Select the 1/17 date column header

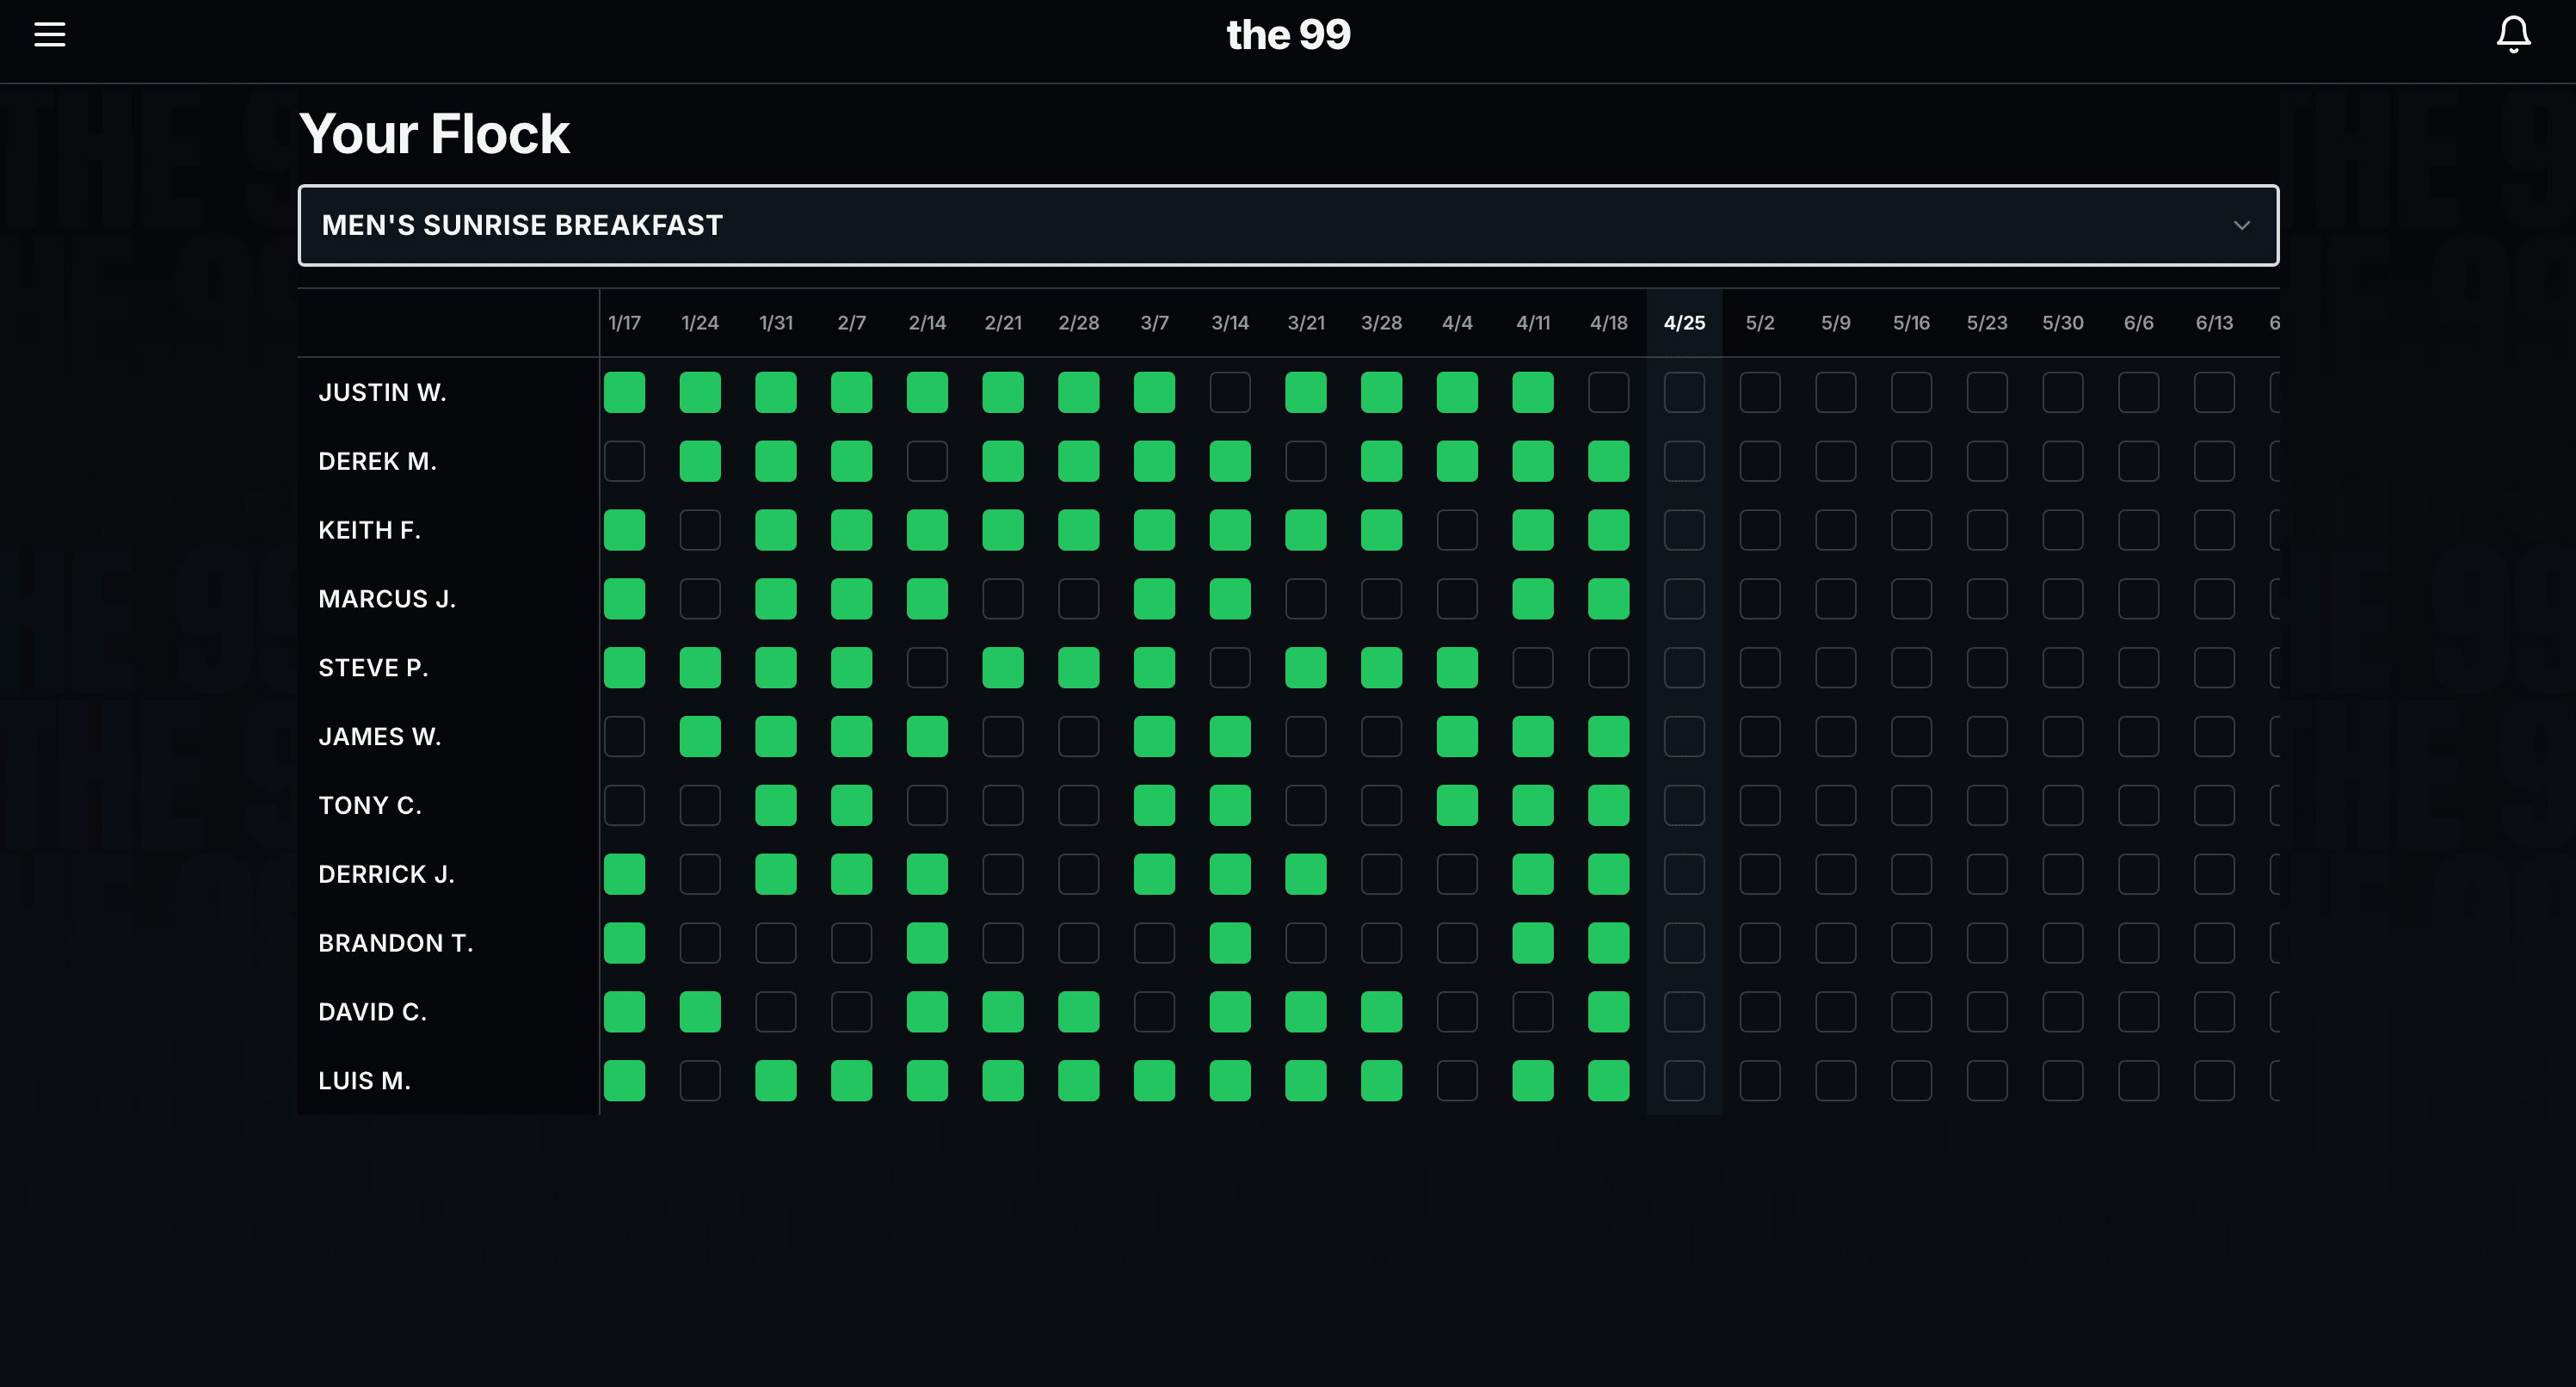625,322
